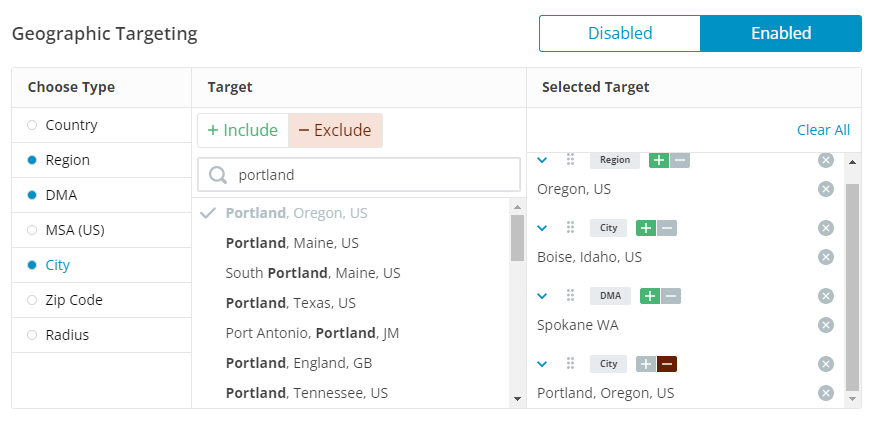Image resolution: width=873 pixels, height=426 pixels.
Task: Remove the Boise, Idaho, US target
Action: coord(826,257)
